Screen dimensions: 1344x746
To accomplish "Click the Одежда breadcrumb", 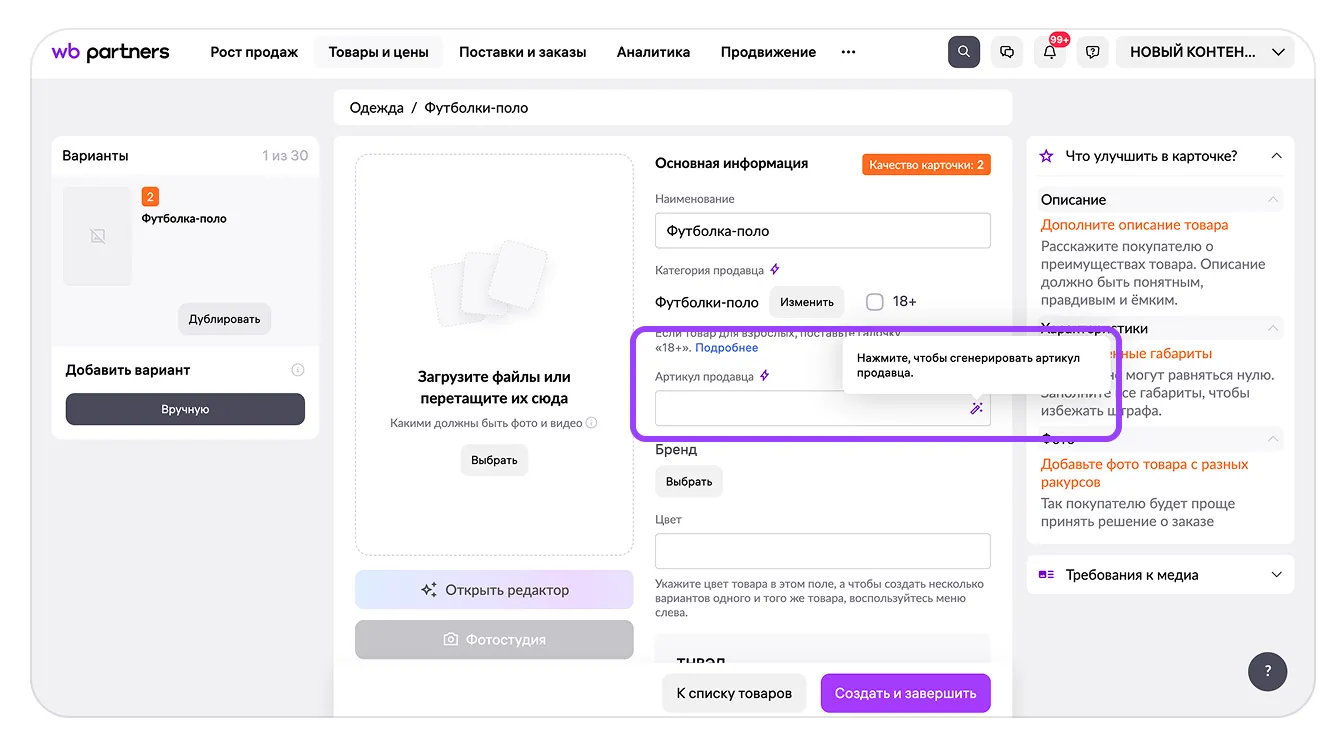I will coord(377,108).
